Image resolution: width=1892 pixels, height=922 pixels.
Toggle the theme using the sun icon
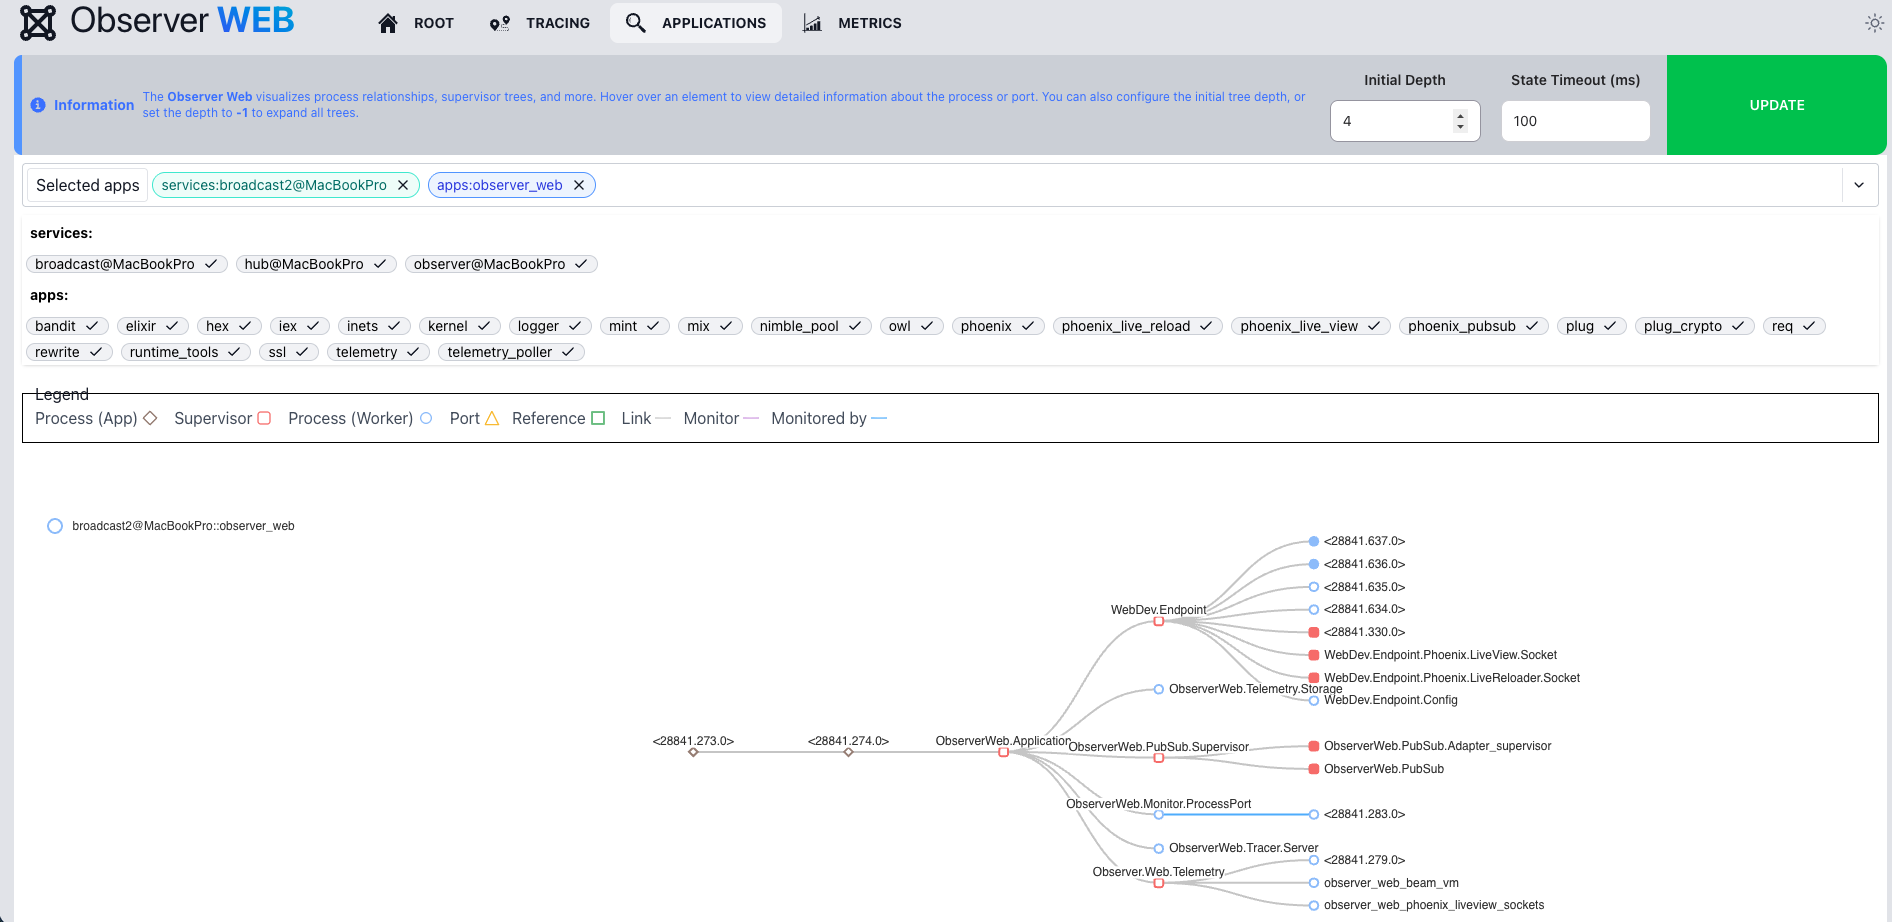[x=1874, y=22]
